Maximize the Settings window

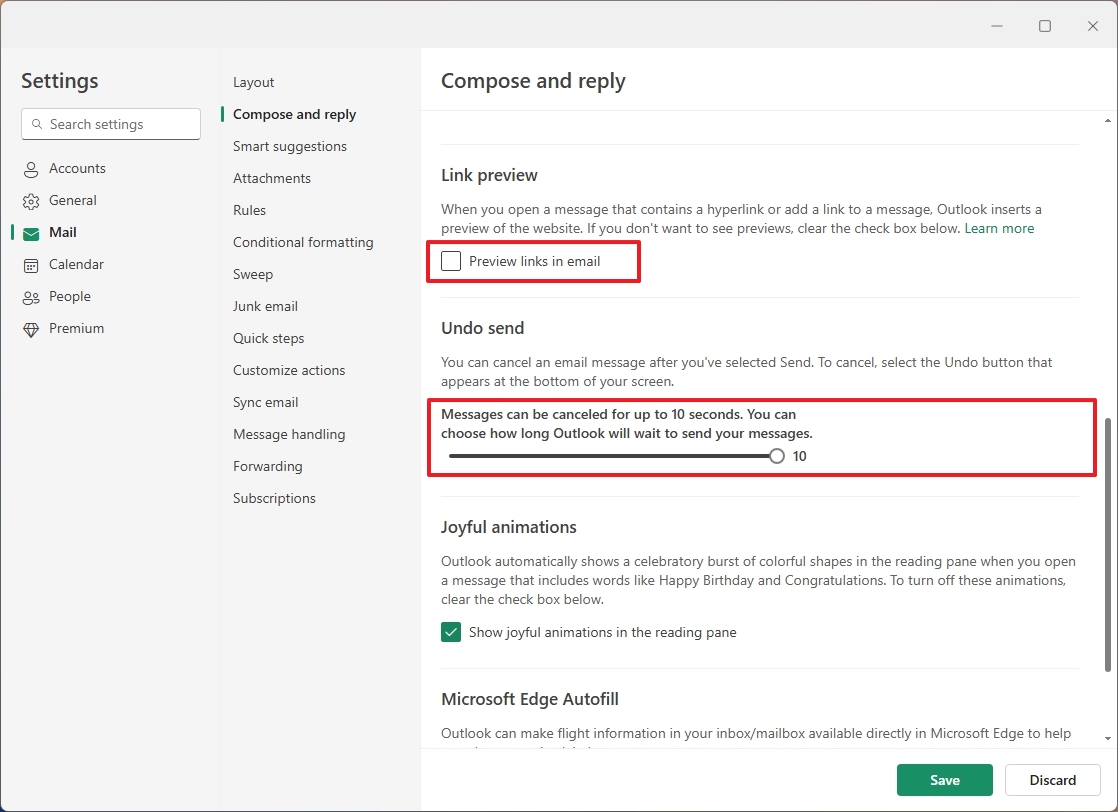tap(1045, 26)
